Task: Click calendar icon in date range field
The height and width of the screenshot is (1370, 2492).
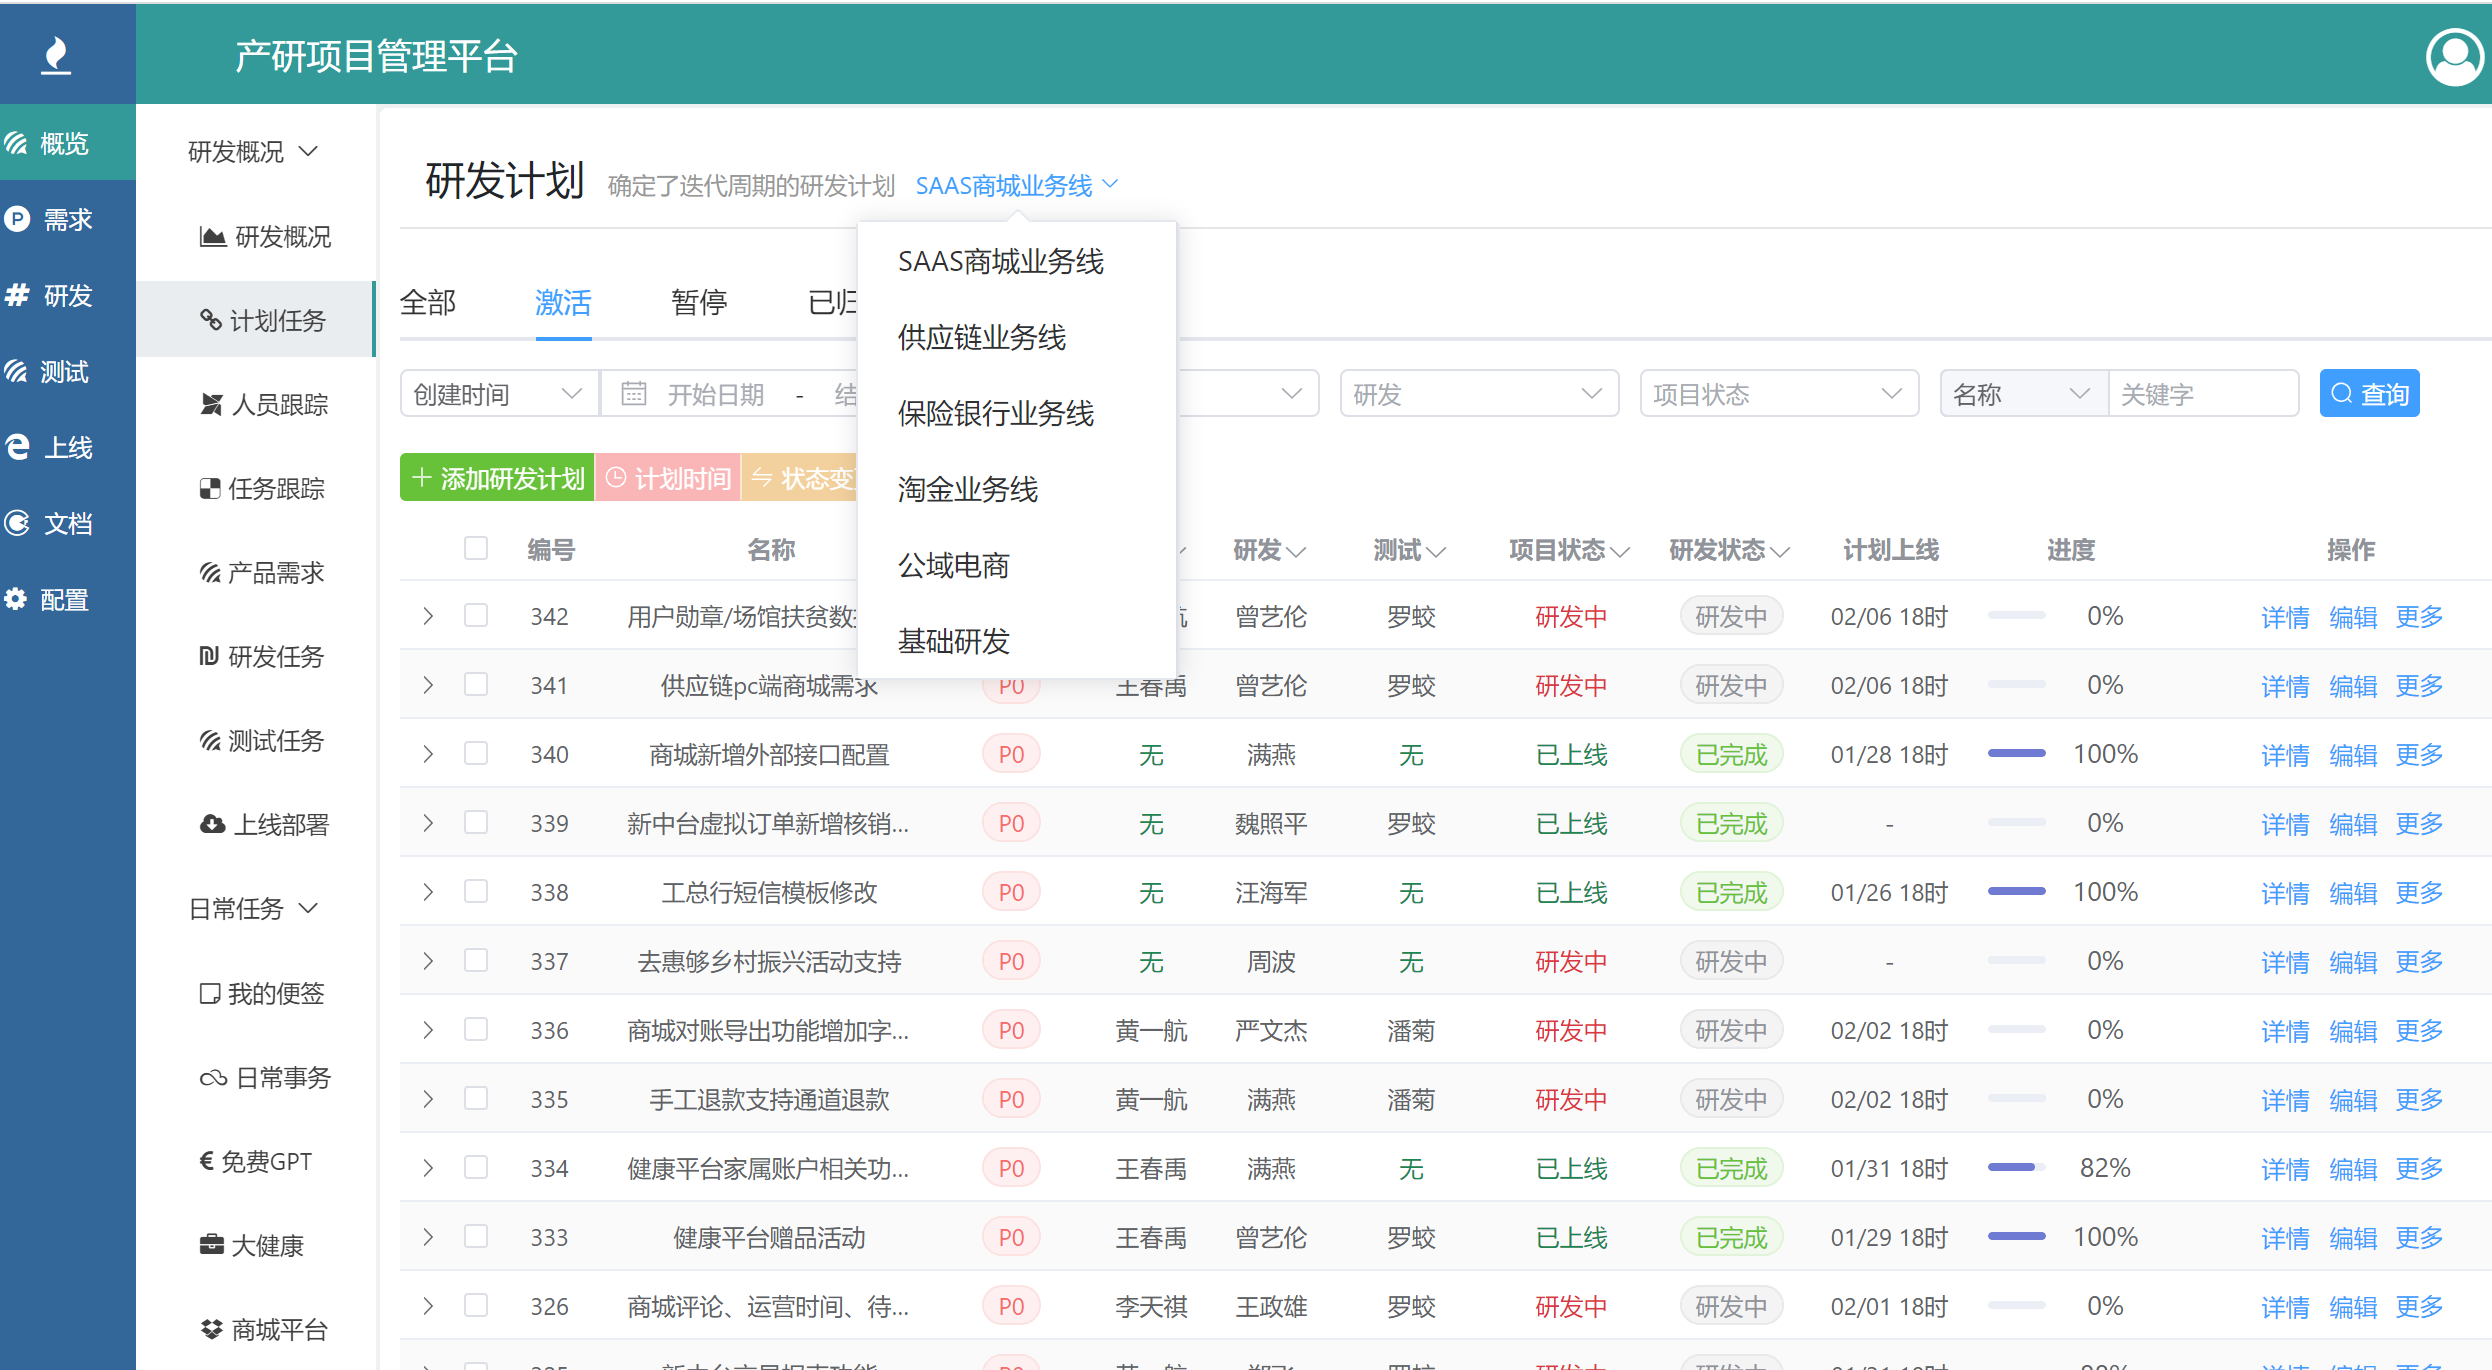Action: 634,394
